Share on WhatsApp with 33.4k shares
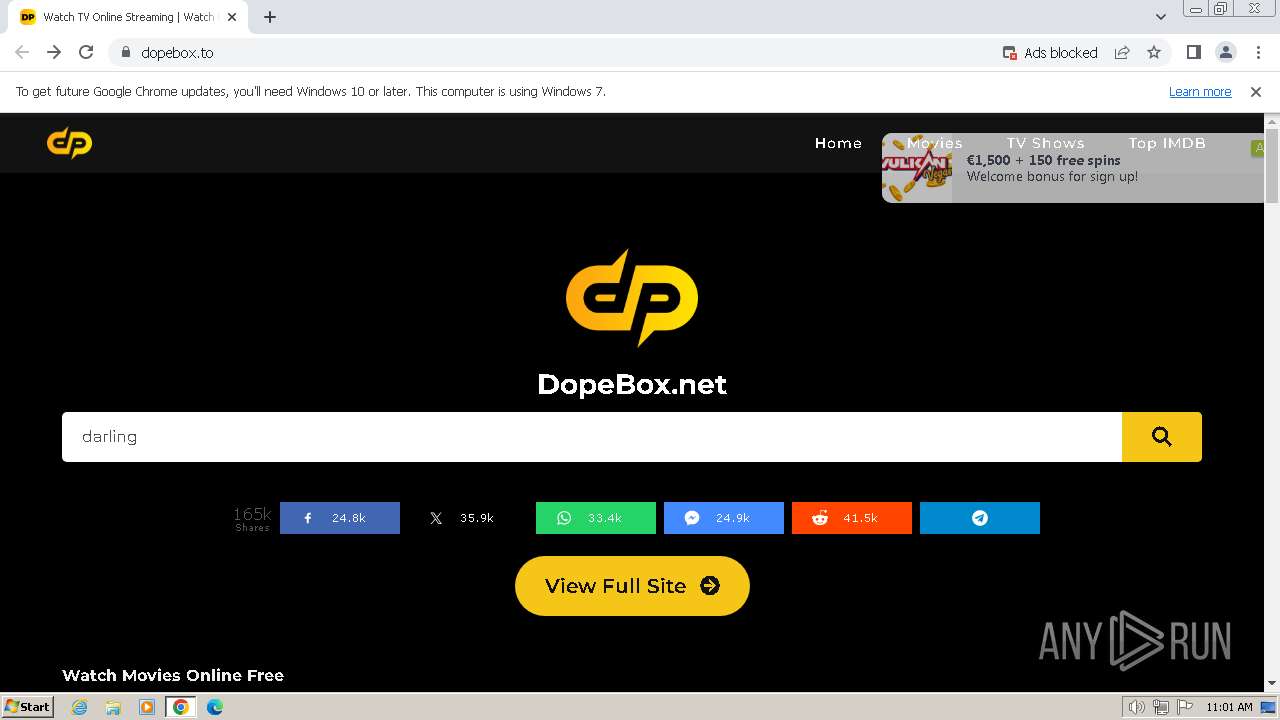The height and width of the screenshot is (720, 1280). click(596, 518)
